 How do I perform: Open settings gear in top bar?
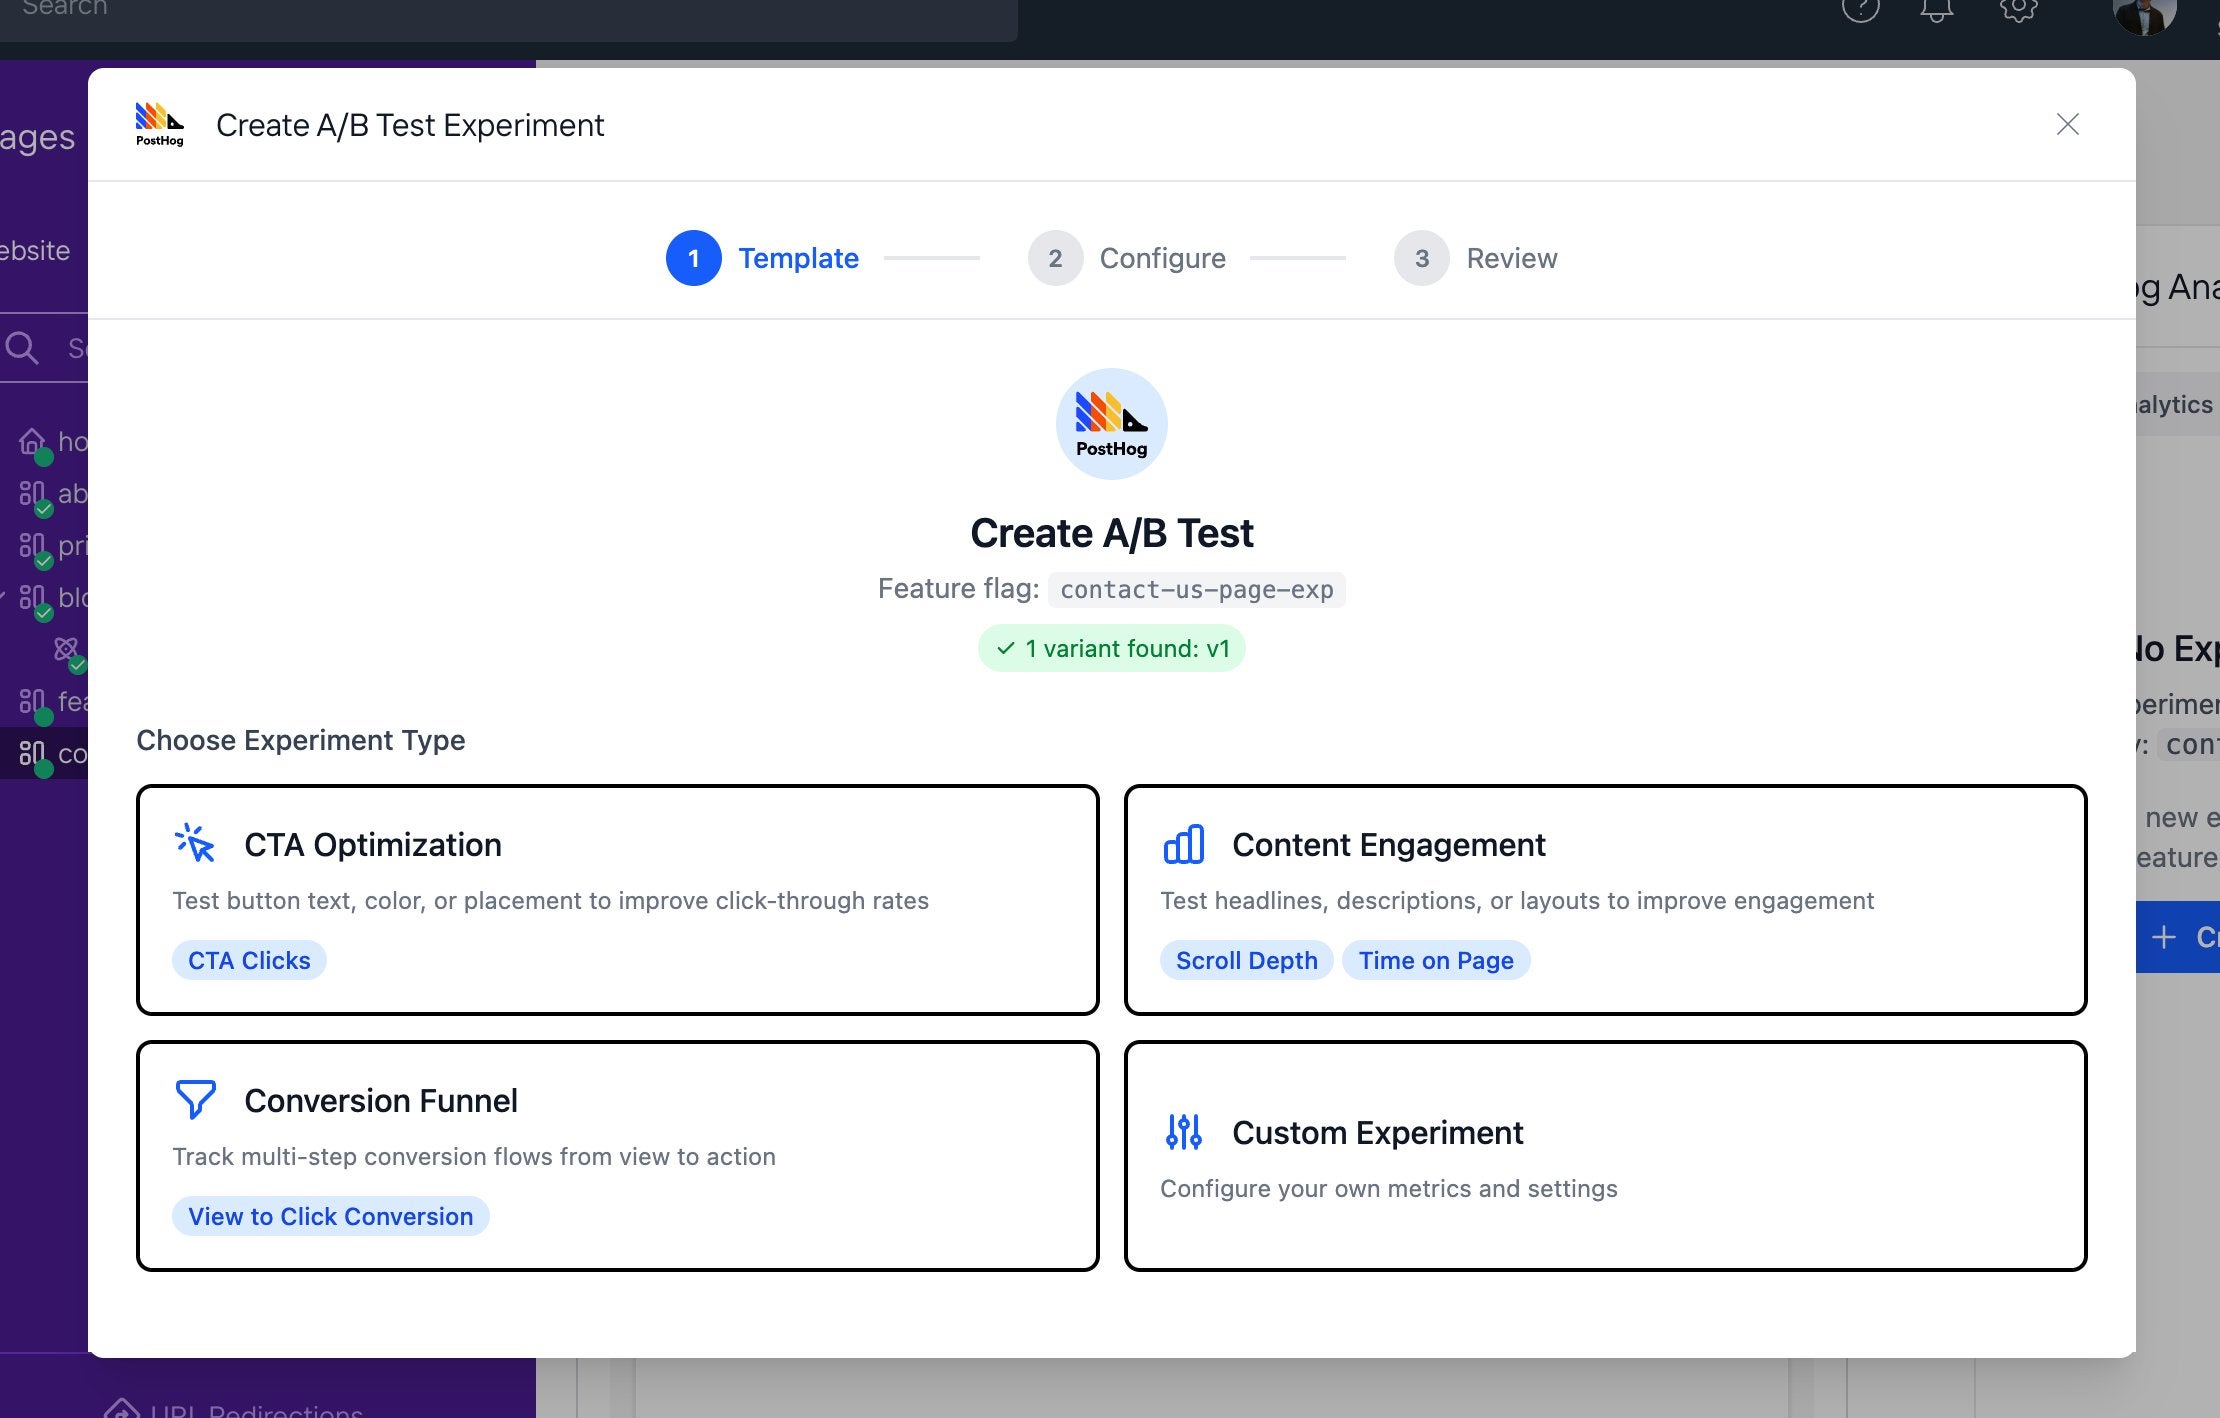click(x=2018, y=8)
